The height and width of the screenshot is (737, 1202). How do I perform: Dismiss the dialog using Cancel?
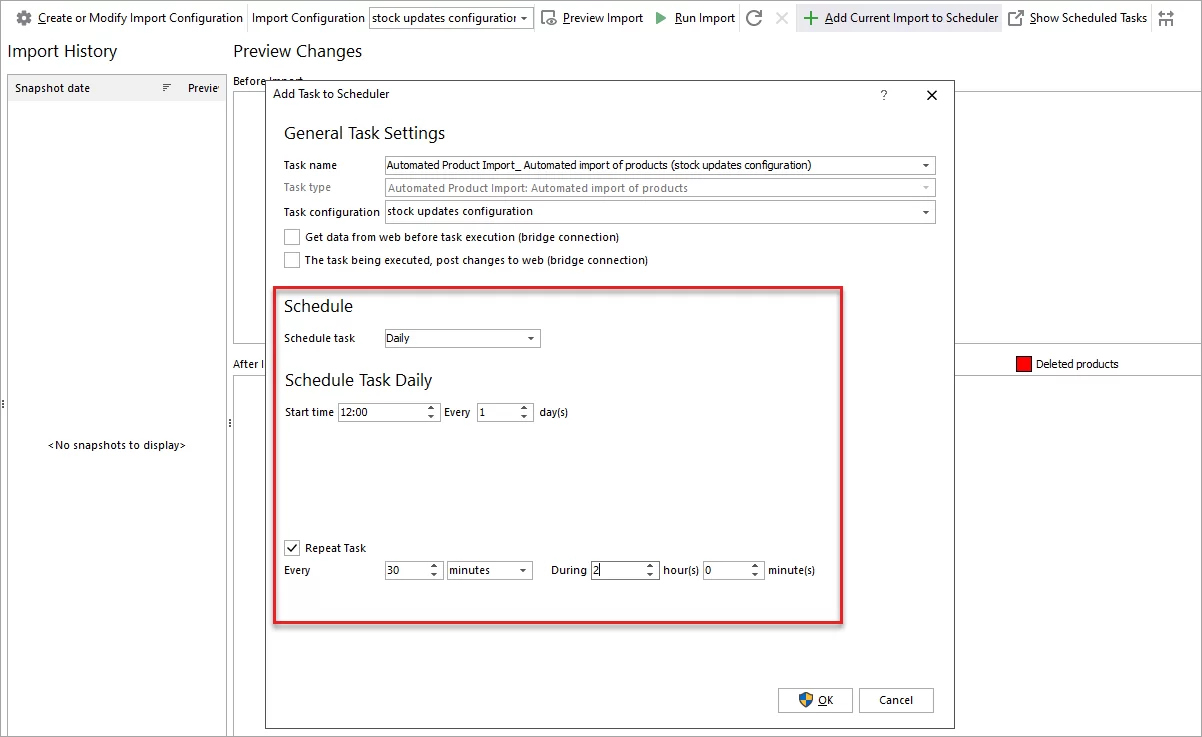click(896, 700)
